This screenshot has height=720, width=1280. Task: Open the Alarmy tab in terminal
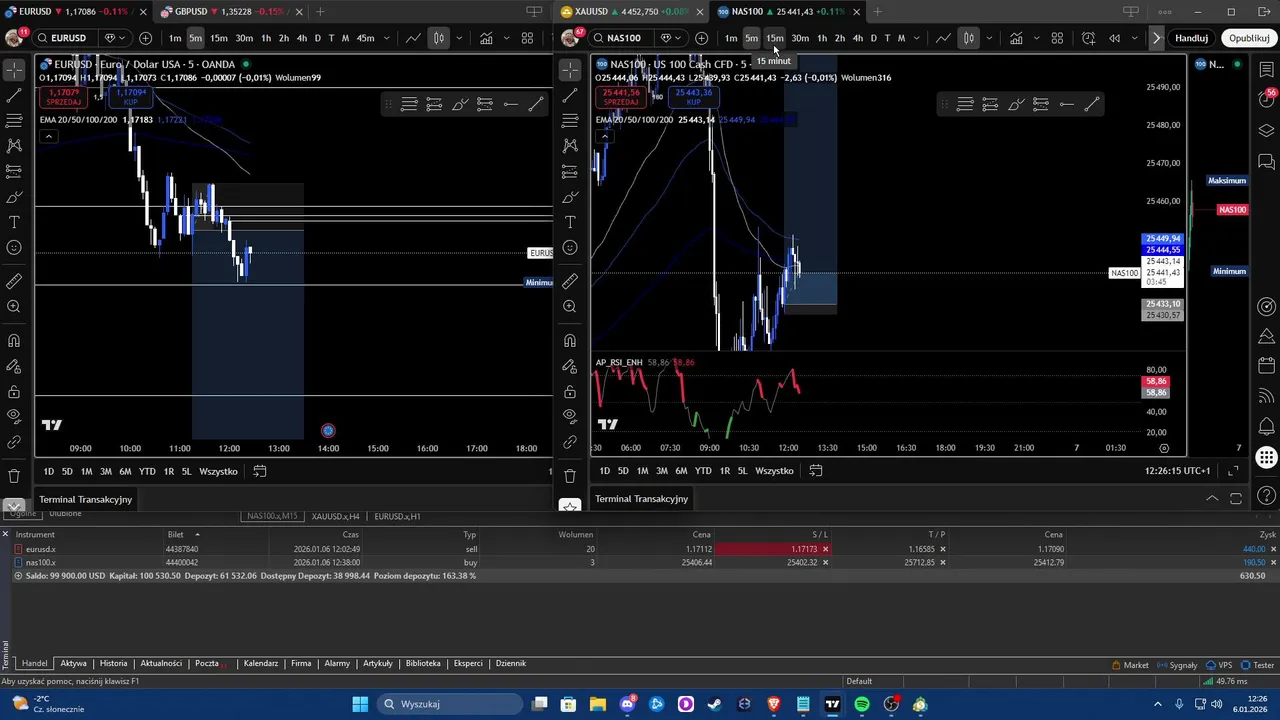pyautogui.click(x=337, y=663)
